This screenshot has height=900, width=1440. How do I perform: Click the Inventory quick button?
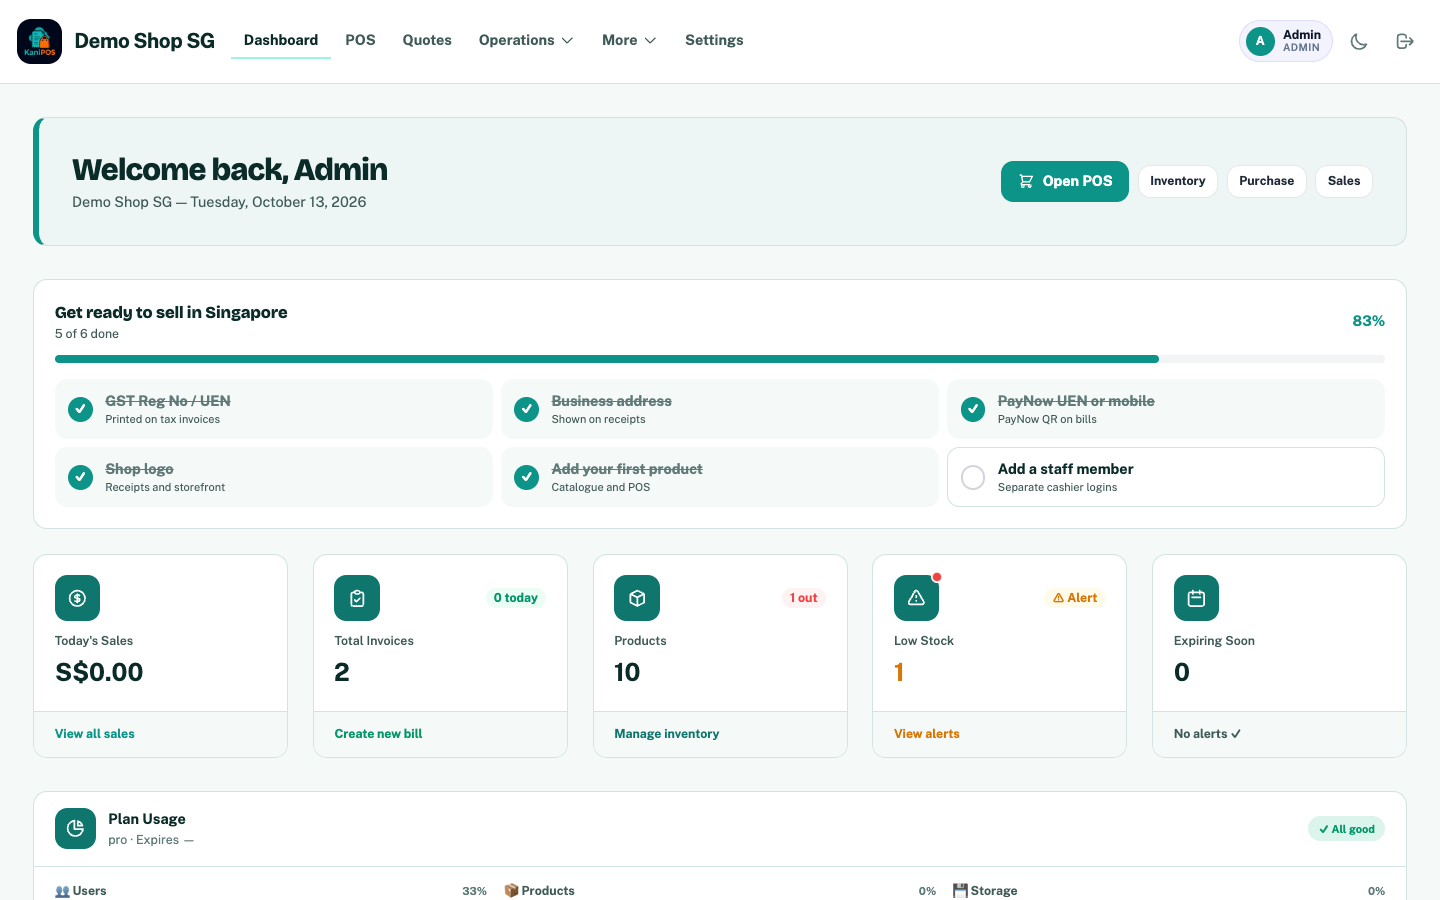point(1178,181)
